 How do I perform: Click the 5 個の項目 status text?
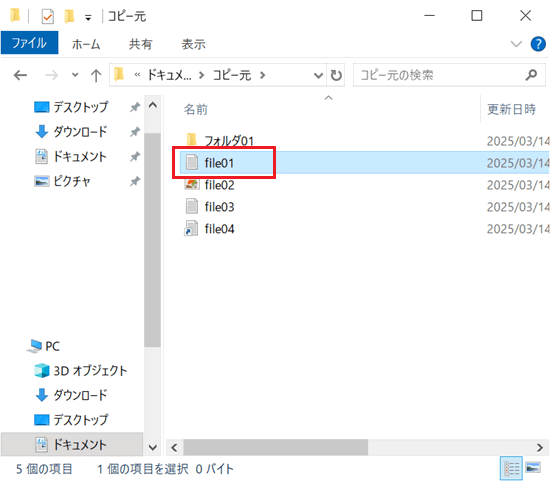44,469
